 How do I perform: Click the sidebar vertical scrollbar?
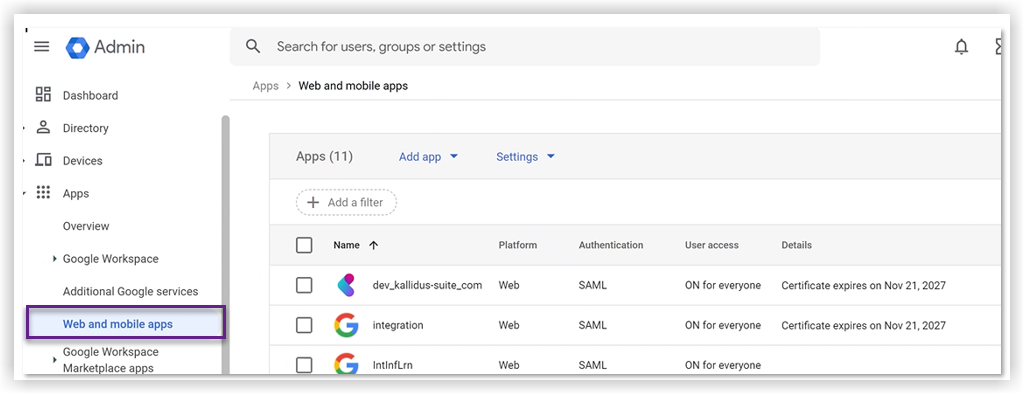[225, 245]
